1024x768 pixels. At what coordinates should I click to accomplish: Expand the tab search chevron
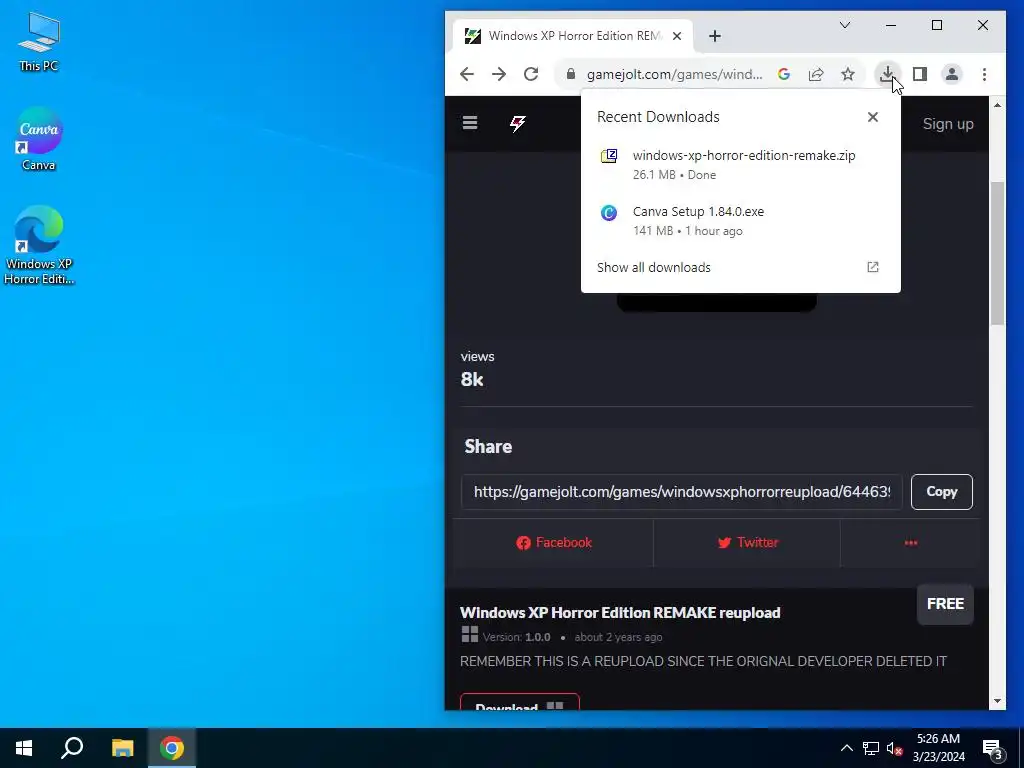[844, 25]
